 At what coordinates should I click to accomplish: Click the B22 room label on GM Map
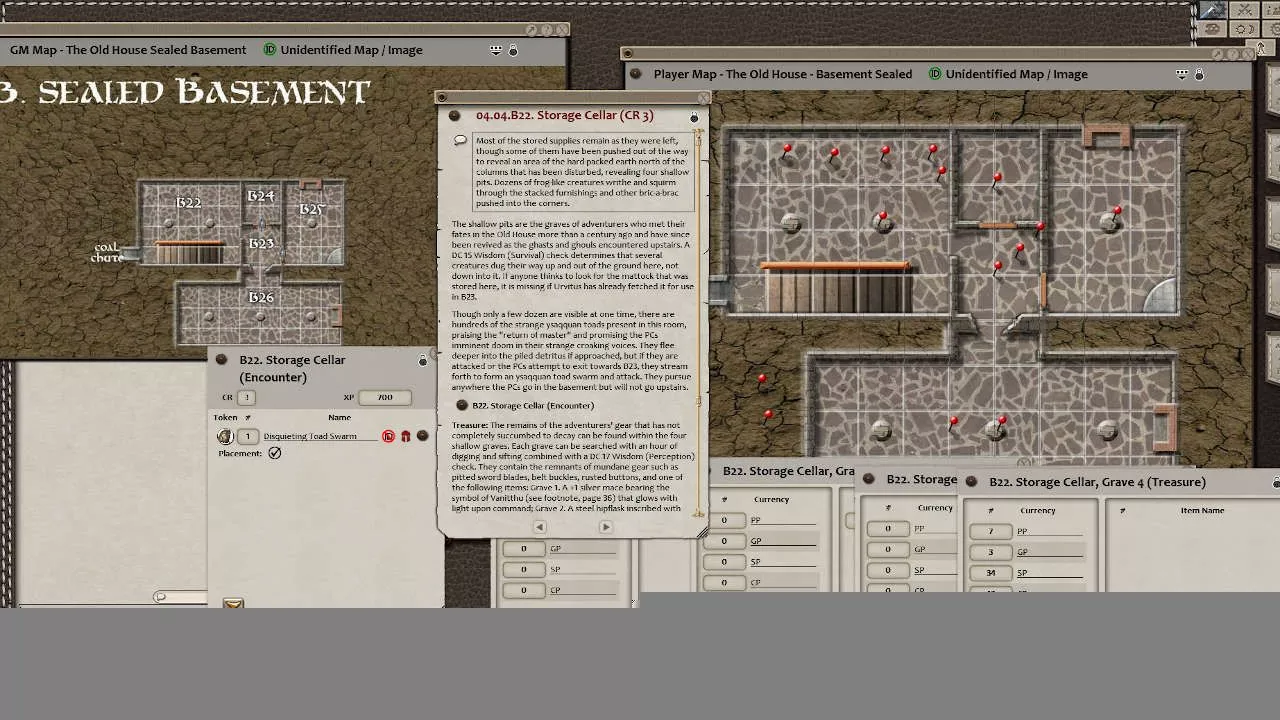188,203
